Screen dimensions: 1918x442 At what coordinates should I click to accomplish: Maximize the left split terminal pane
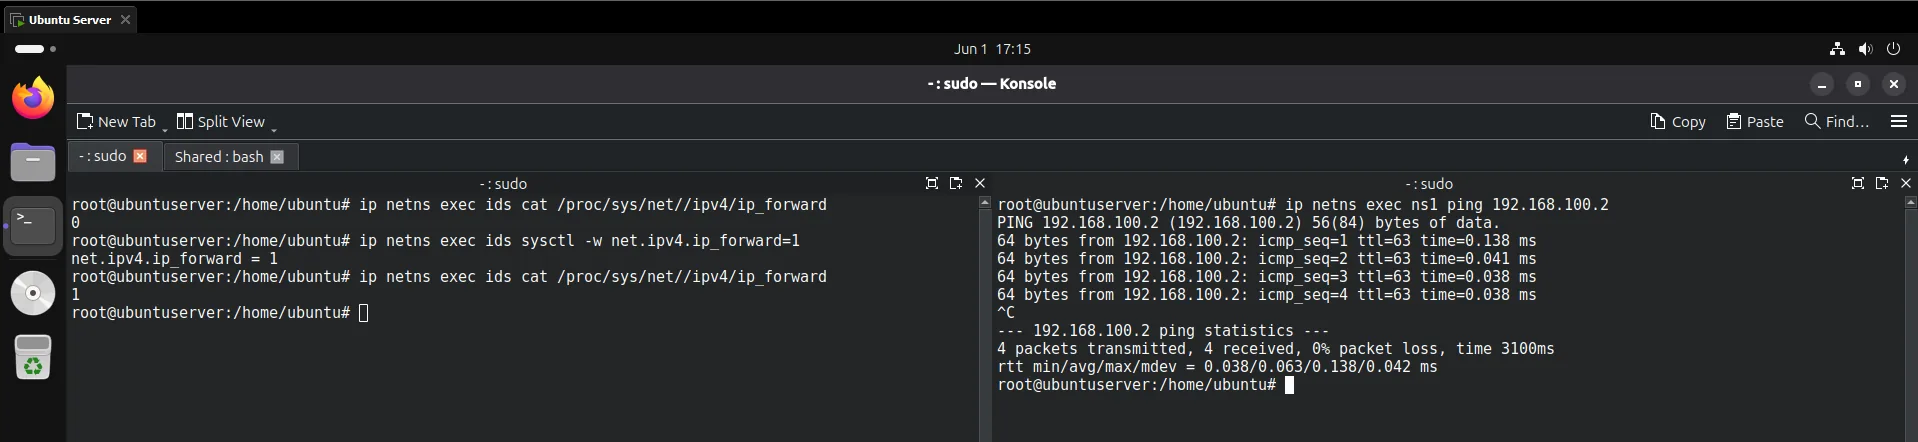(932, 184)
